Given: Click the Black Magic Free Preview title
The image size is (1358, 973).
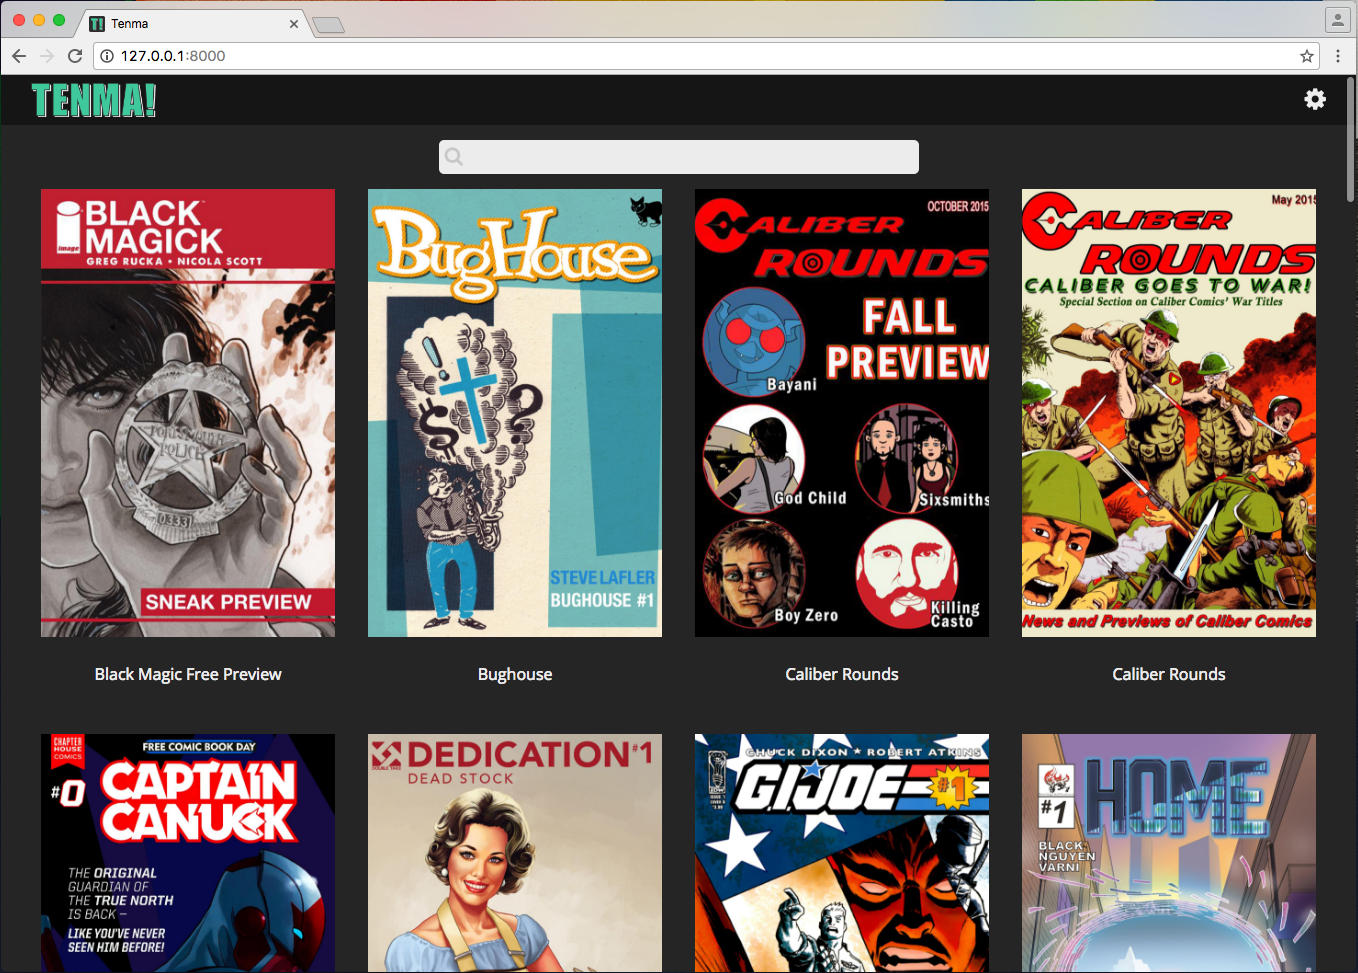Looking at the screenshot, I should 188,674.
